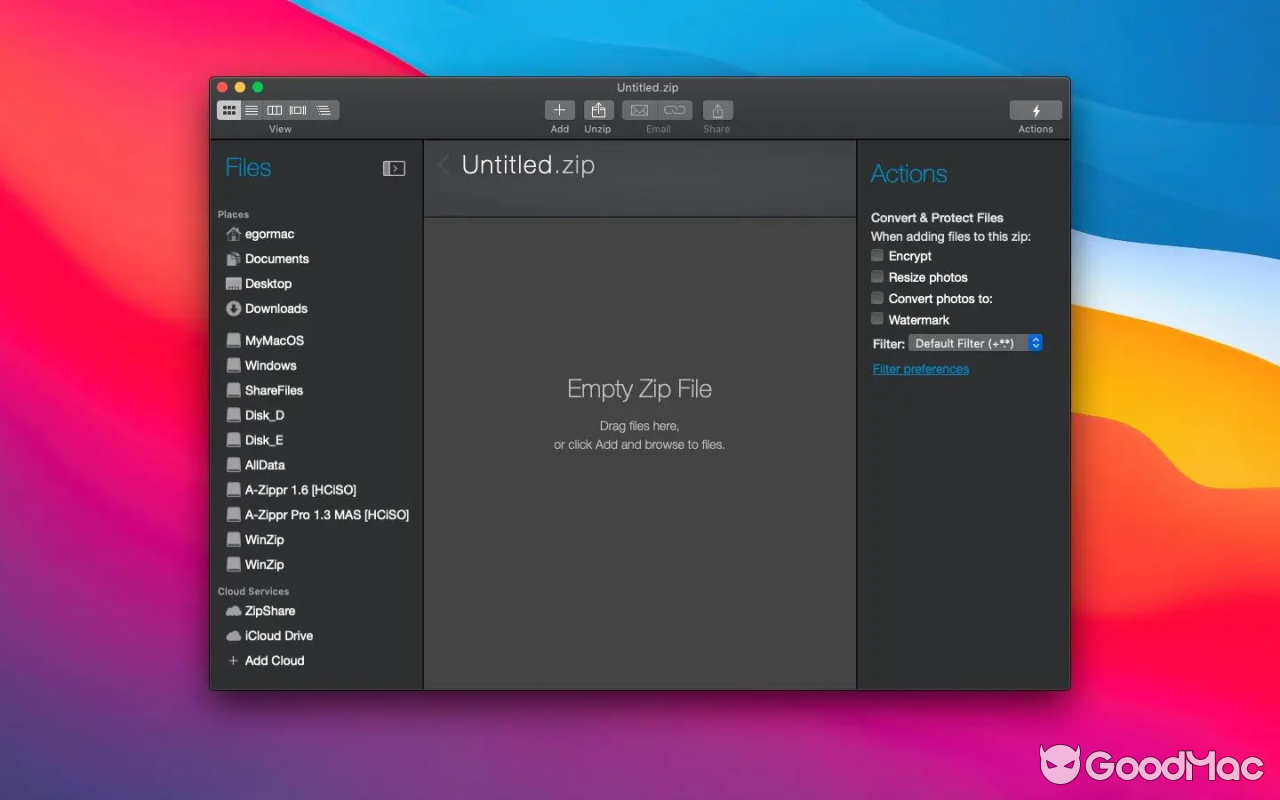Viewport: 1280px width, 800px height.
Task: Open the Add files tool
Action: [x=559, y=110]
